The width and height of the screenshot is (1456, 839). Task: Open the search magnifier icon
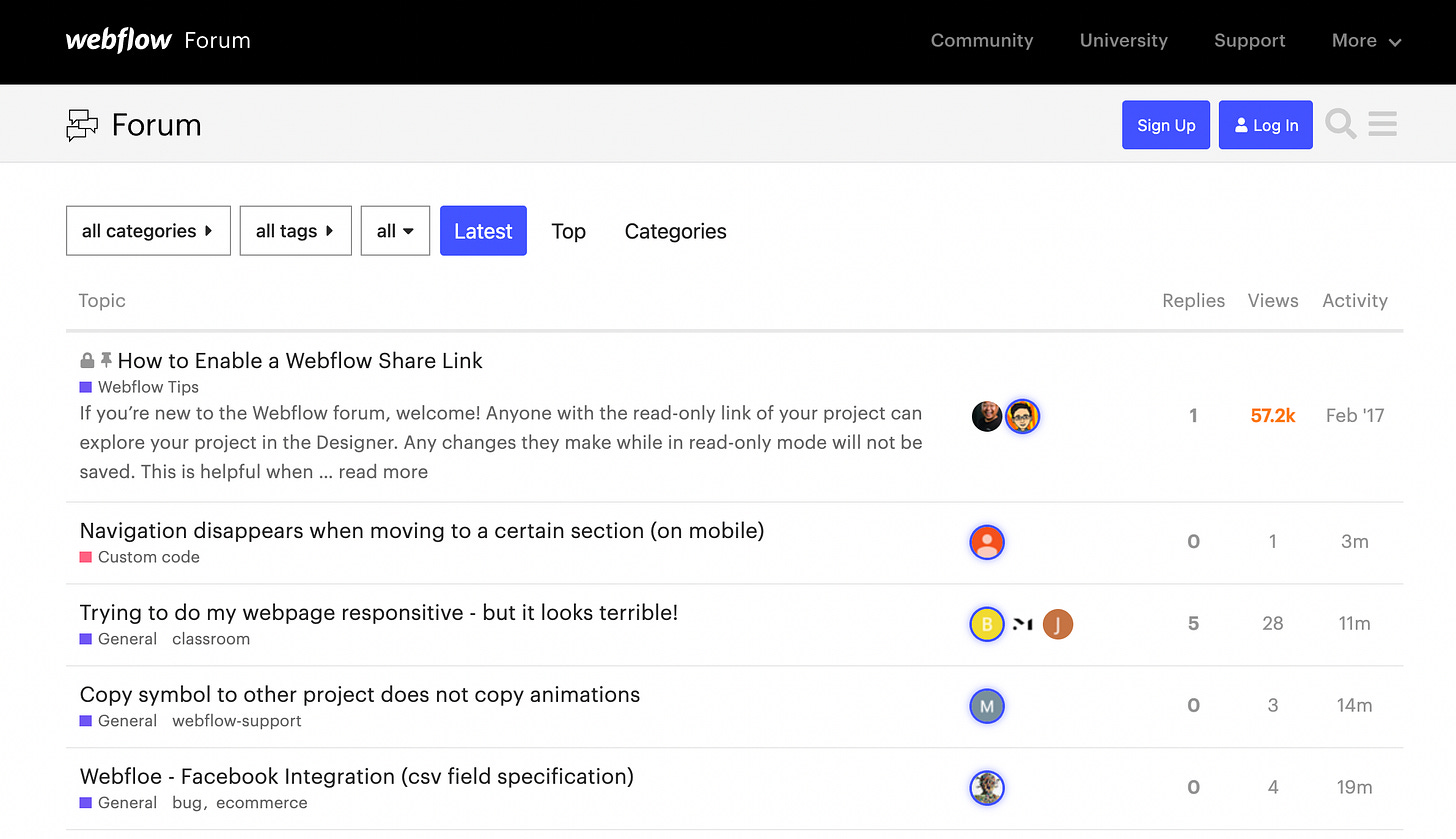tap(1341, 125)
